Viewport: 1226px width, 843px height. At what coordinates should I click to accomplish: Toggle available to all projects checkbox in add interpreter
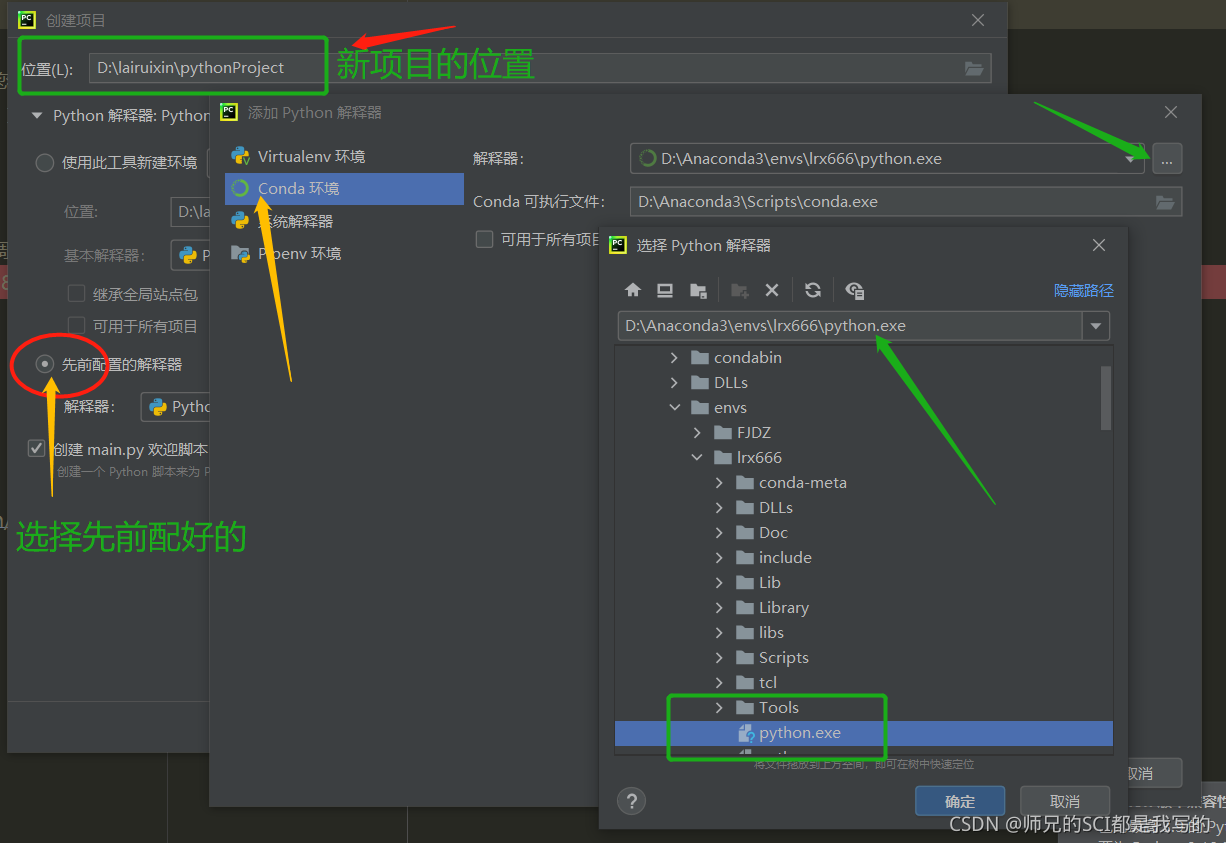click(485, 239)
